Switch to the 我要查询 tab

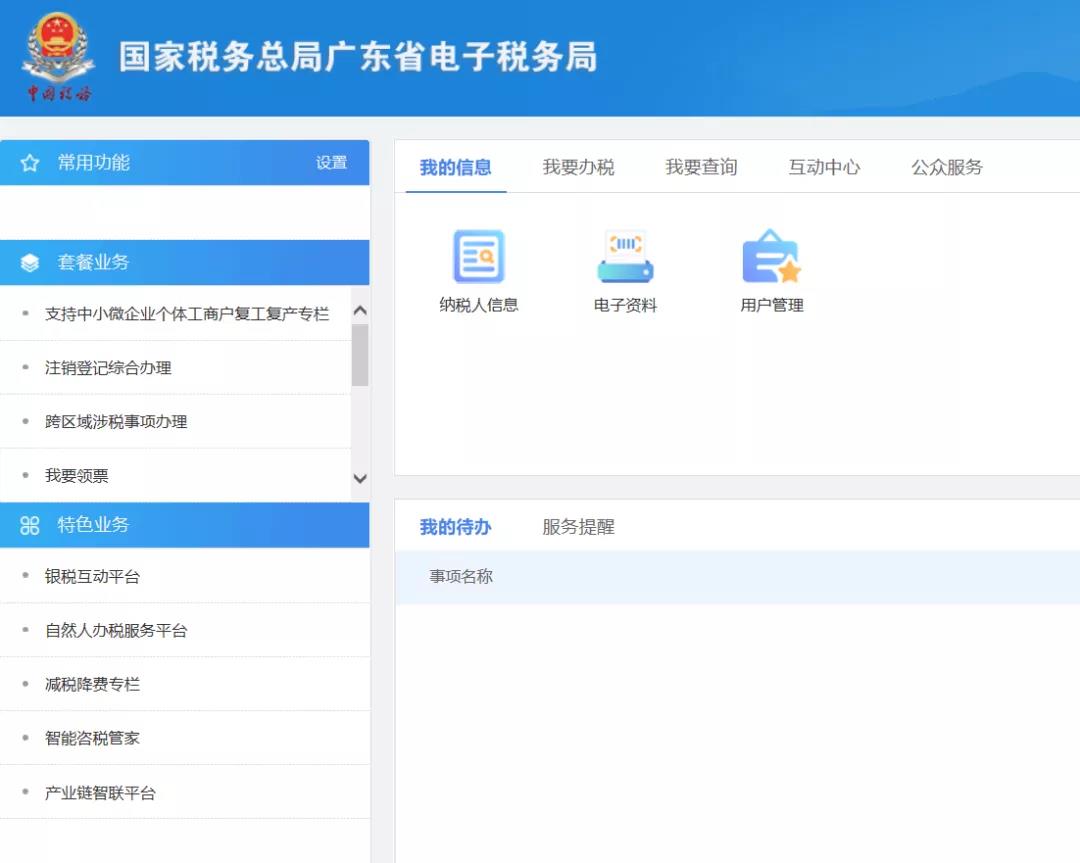point(701,167)
